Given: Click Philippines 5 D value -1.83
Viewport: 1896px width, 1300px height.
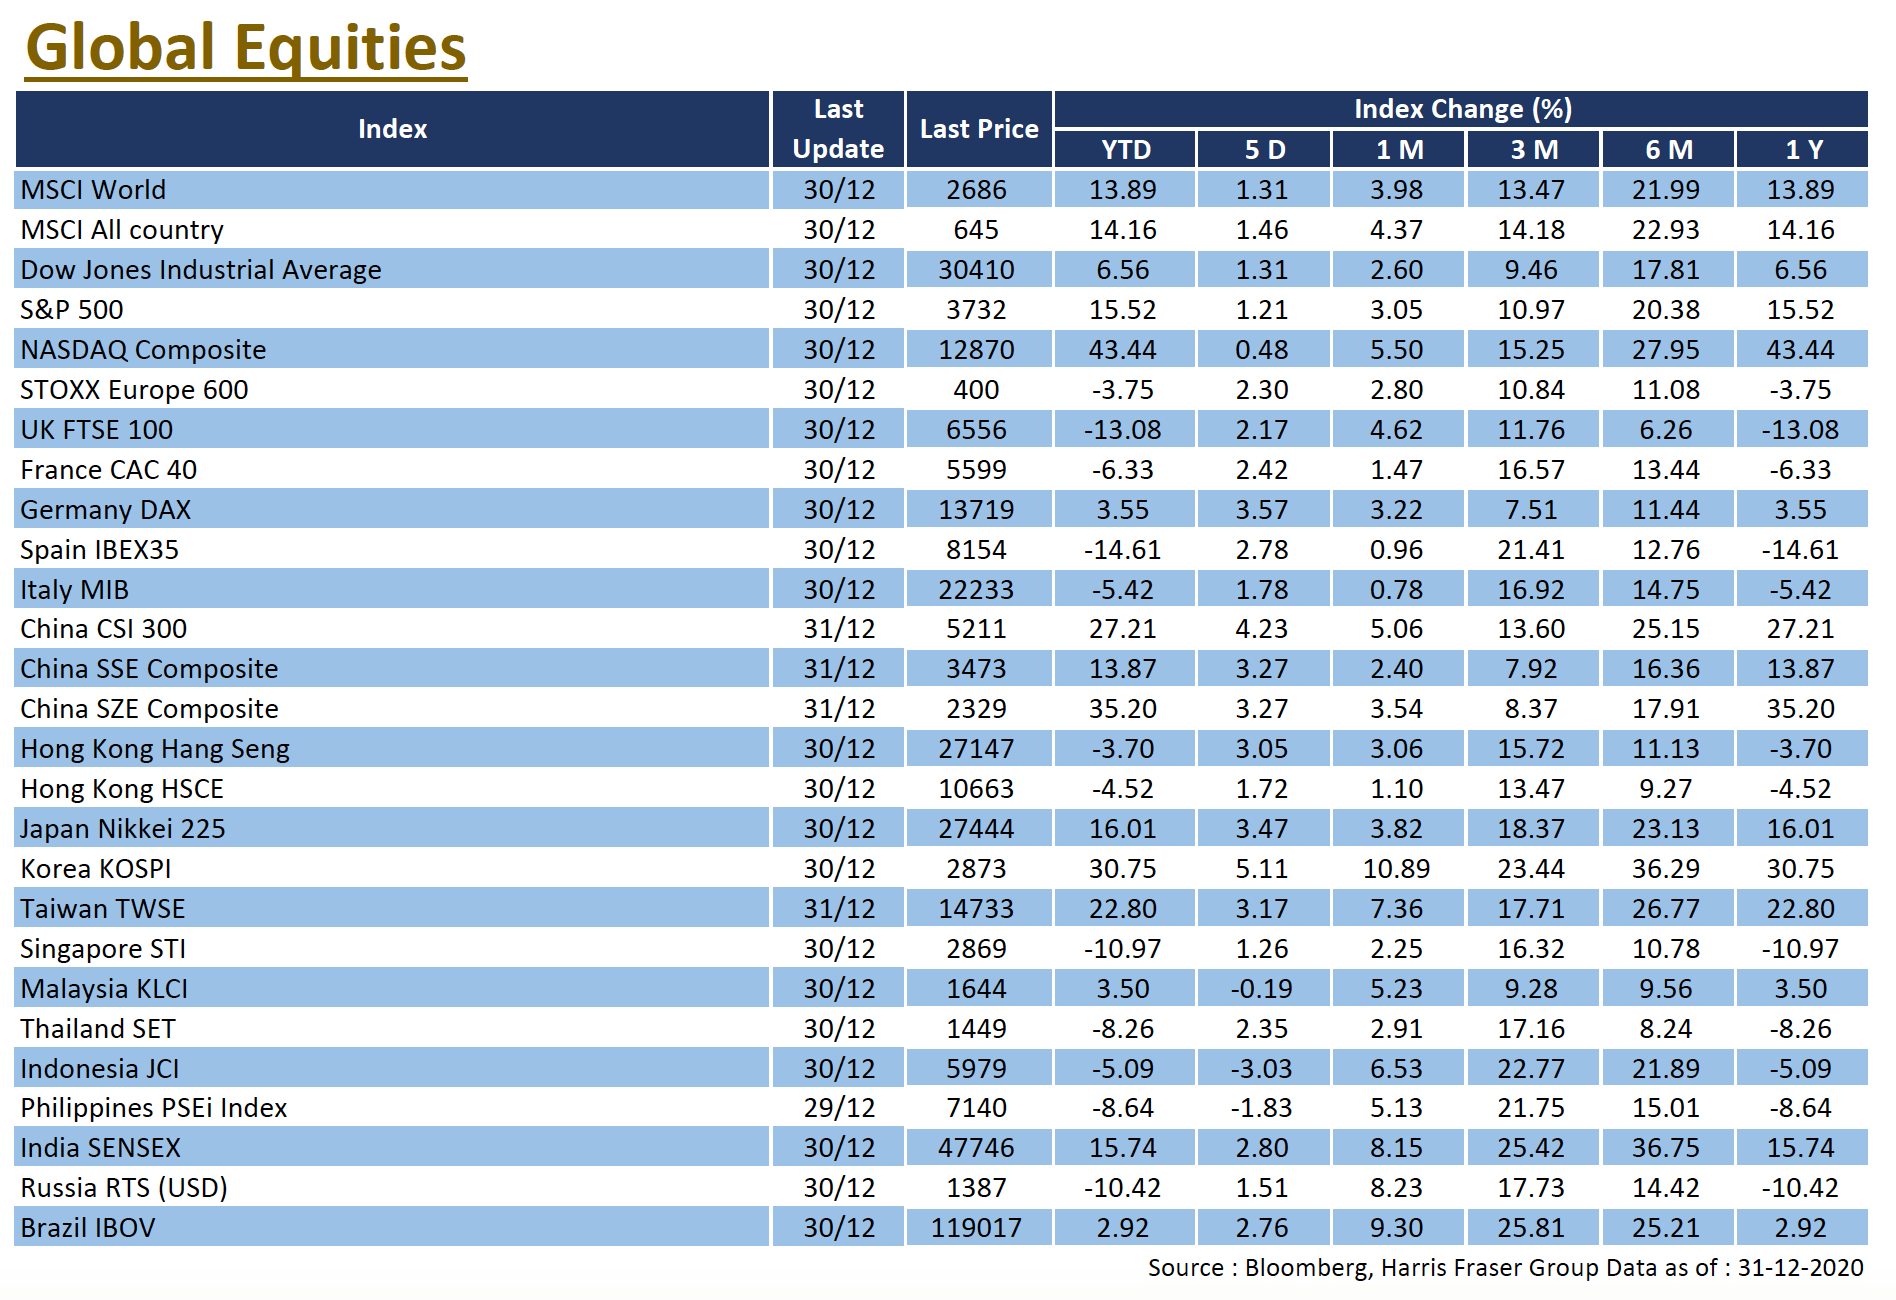Looking at the screenshot, I should click(1262, 1108).
